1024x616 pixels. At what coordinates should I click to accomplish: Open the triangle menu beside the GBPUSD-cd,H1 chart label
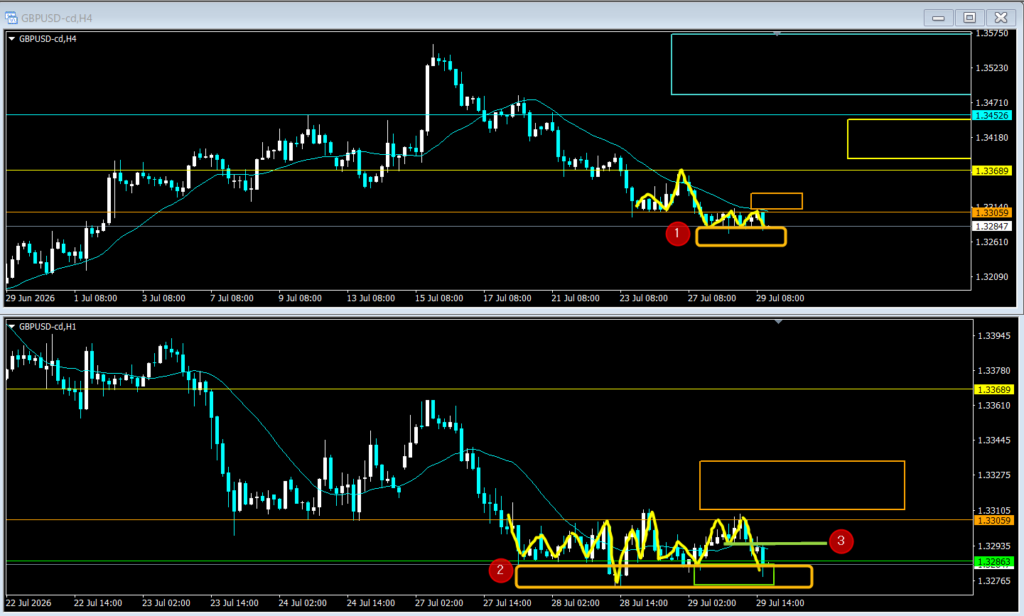[x=12, y=327]
